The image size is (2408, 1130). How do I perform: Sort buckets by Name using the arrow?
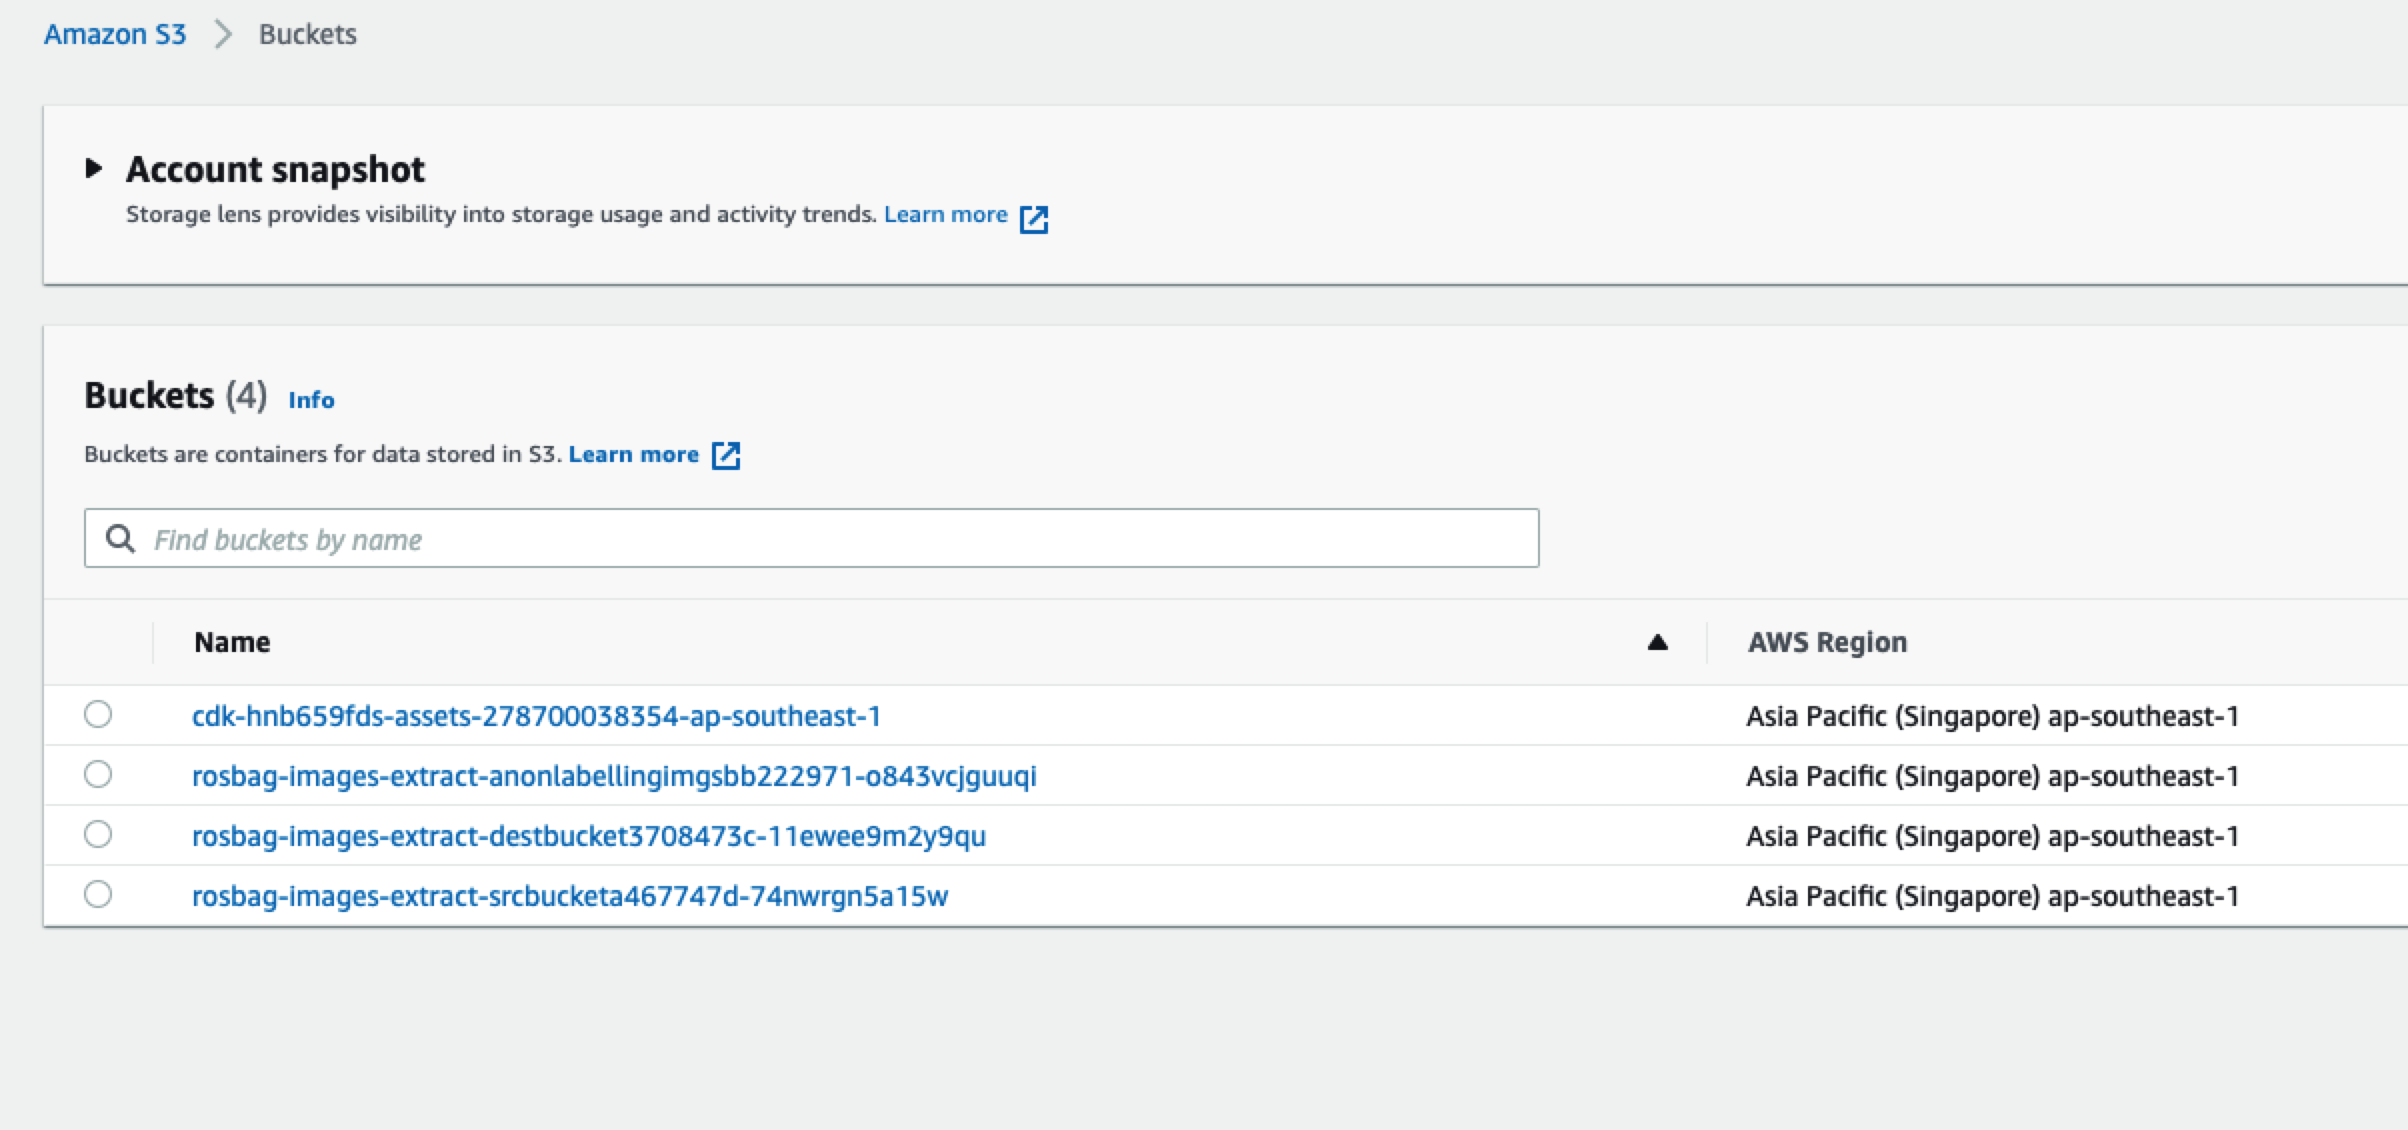pyautogui.click(x=1657, y=642)
